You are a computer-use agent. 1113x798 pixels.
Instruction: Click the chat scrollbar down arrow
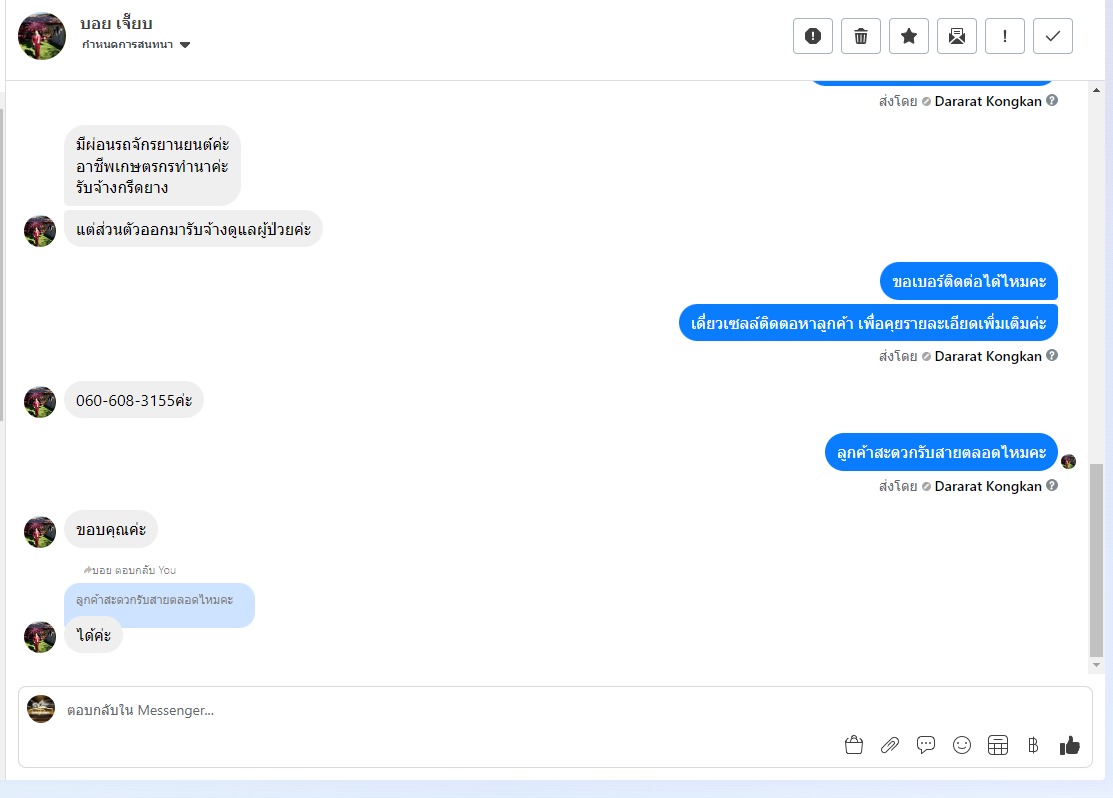pyautogui.click(x=1097, y=665)
